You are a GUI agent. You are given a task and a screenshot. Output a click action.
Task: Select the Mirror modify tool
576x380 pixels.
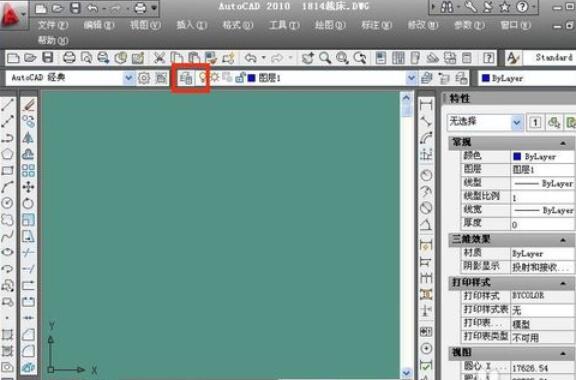[28, 138]
